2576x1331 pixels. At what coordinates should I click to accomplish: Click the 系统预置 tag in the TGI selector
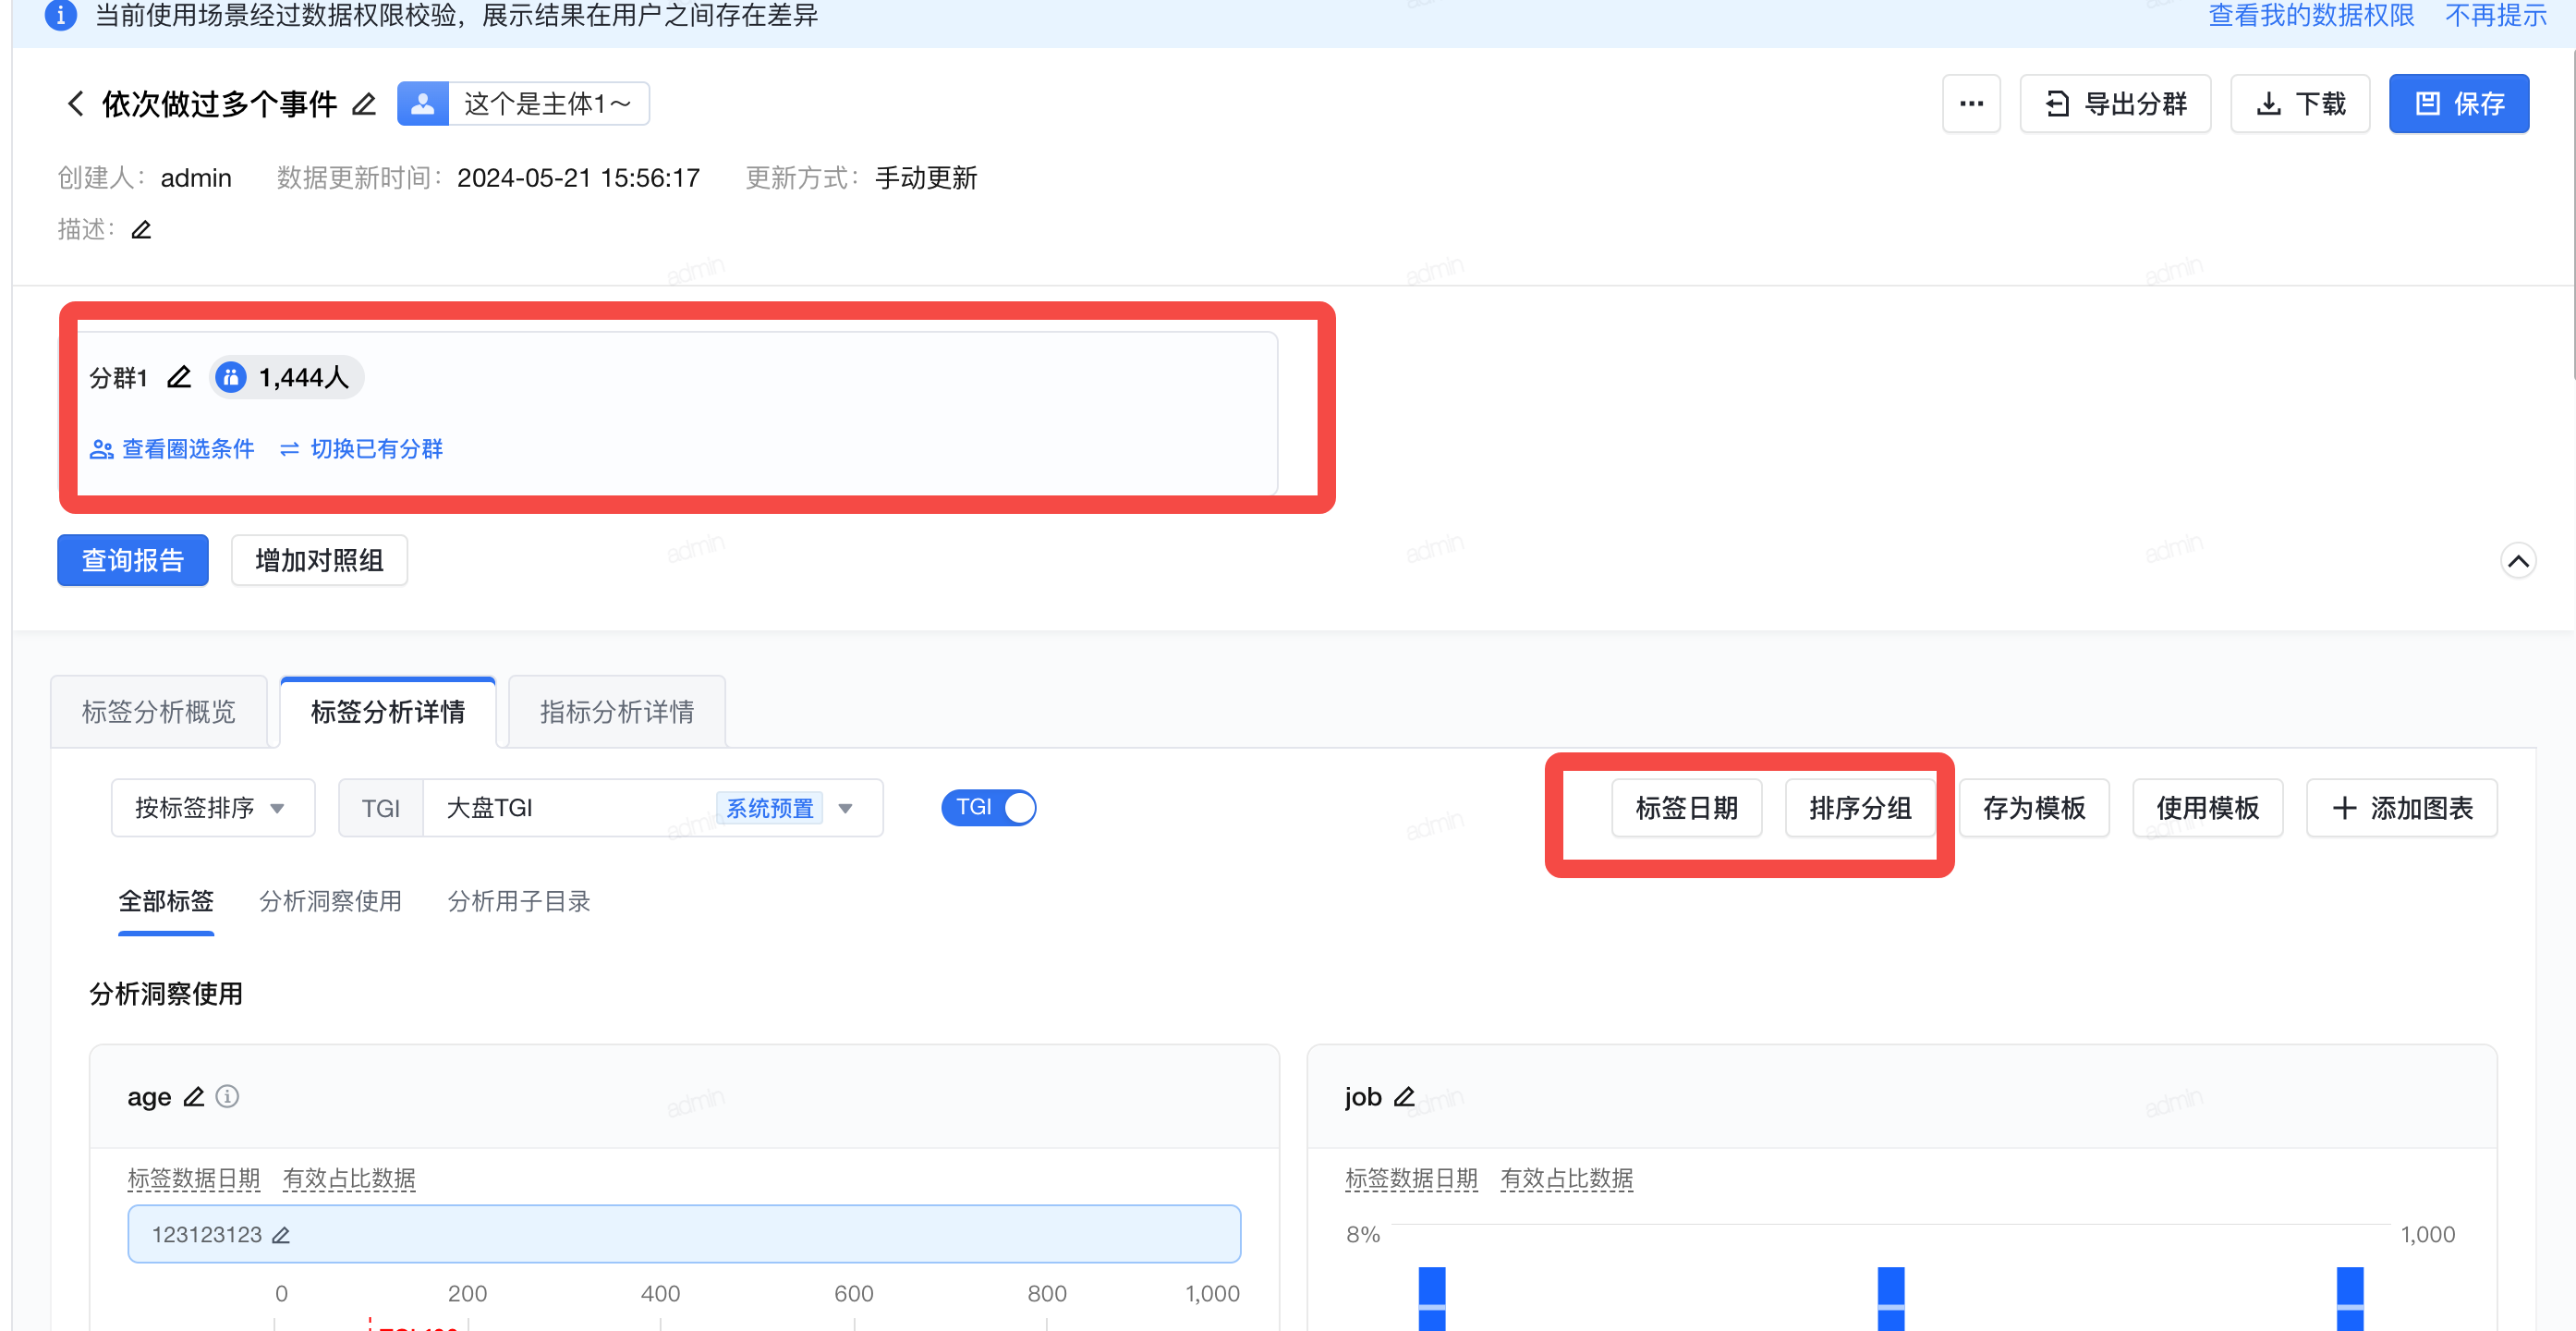(x=769, y=808)
